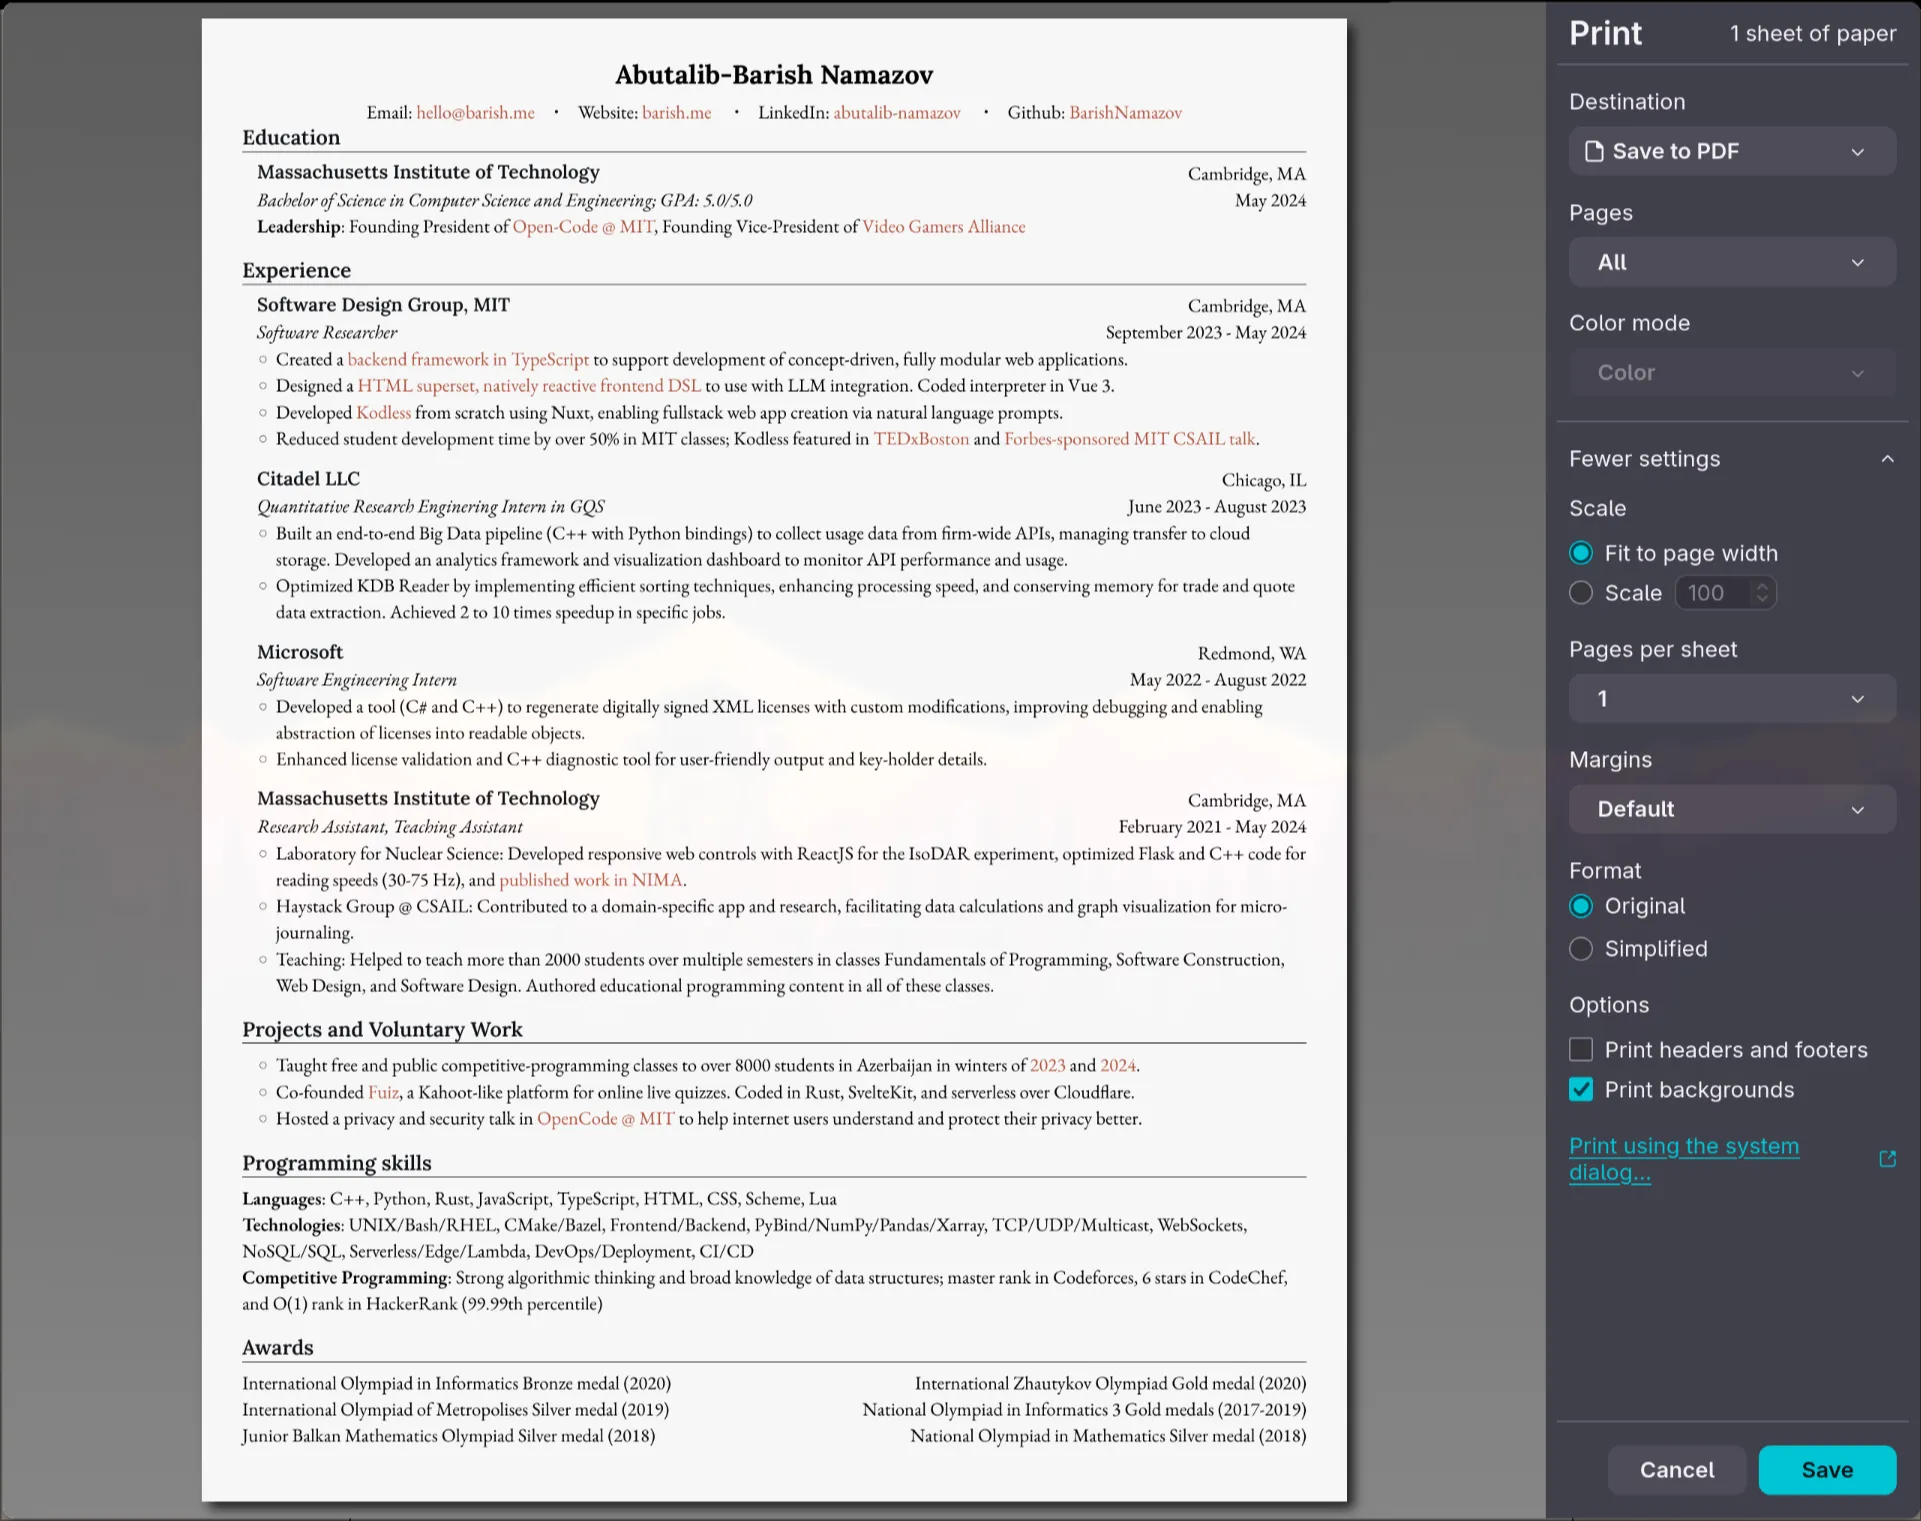Open the barish.me website link
Image resolution: width=1921 pixels, height=1521 pixels.
coord(677,112)
